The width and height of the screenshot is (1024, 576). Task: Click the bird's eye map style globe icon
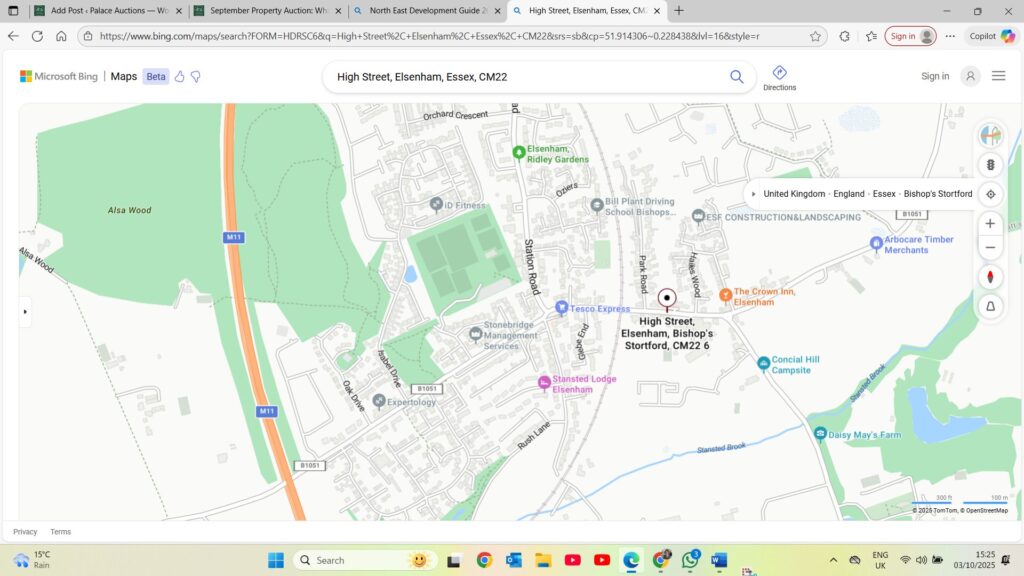tap(990, 135)
